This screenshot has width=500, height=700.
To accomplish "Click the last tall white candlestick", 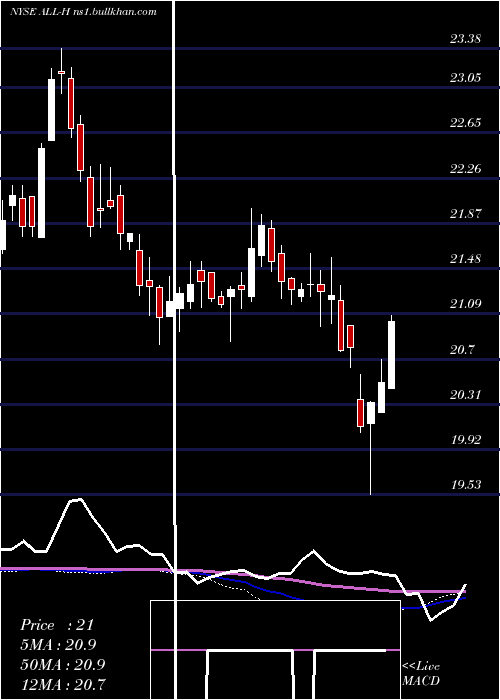I will 392,354.
